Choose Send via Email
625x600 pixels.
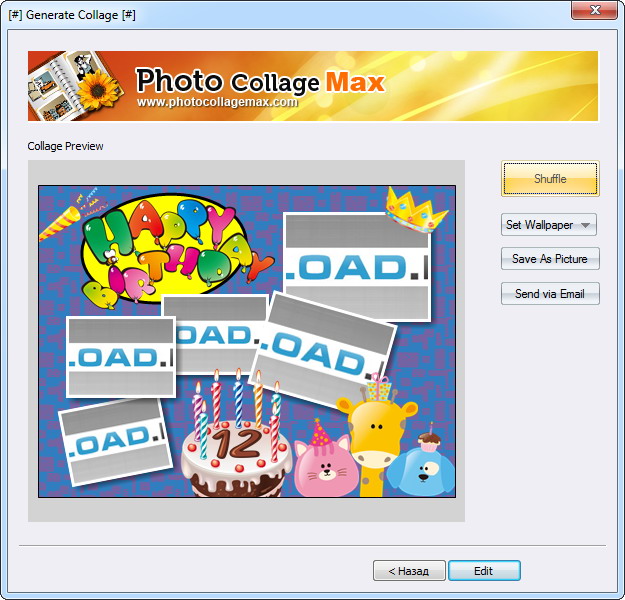(550, 294)
